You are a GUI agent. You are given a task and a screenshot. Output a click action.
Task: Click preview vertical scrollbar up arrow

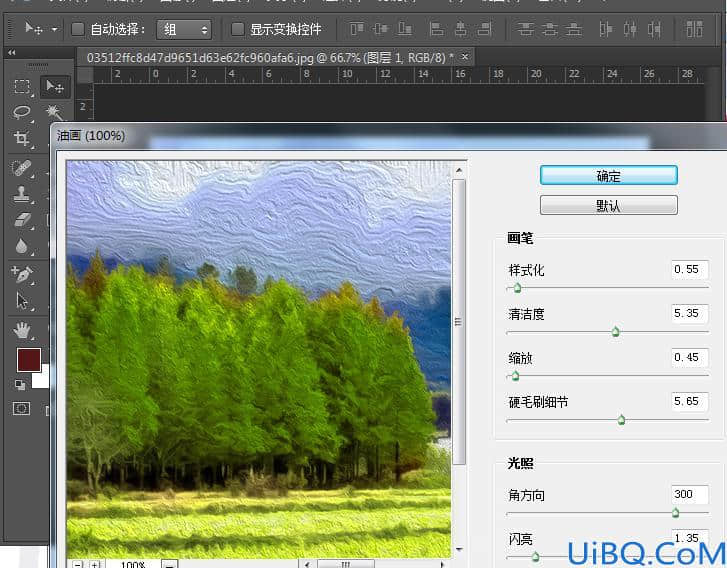point(459,171)
